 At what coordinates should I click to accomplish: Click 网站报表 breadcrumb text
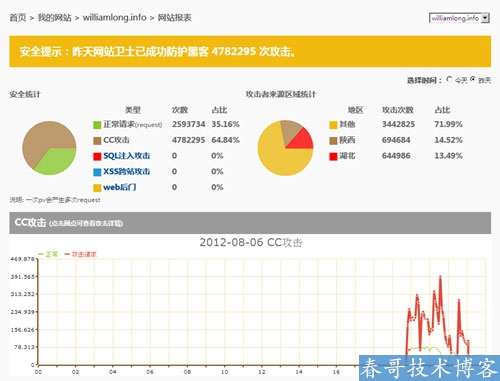(x=175, y=18)
